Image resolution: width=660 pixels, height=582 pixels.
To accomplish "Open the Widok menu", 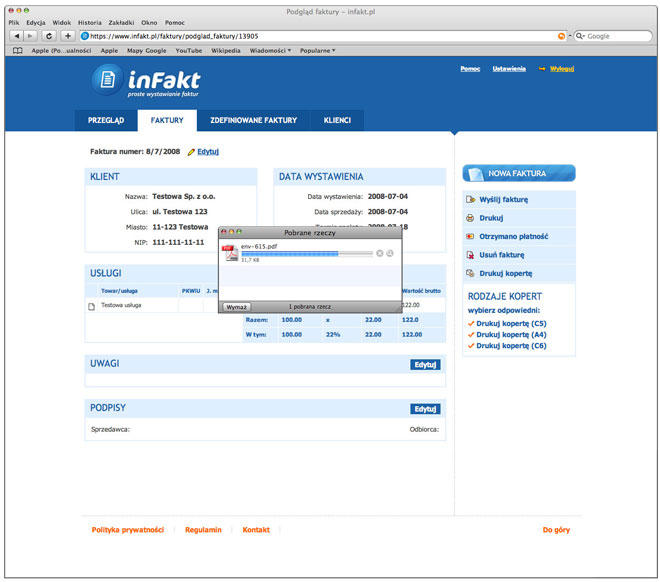I will click(x=61, y=23).
